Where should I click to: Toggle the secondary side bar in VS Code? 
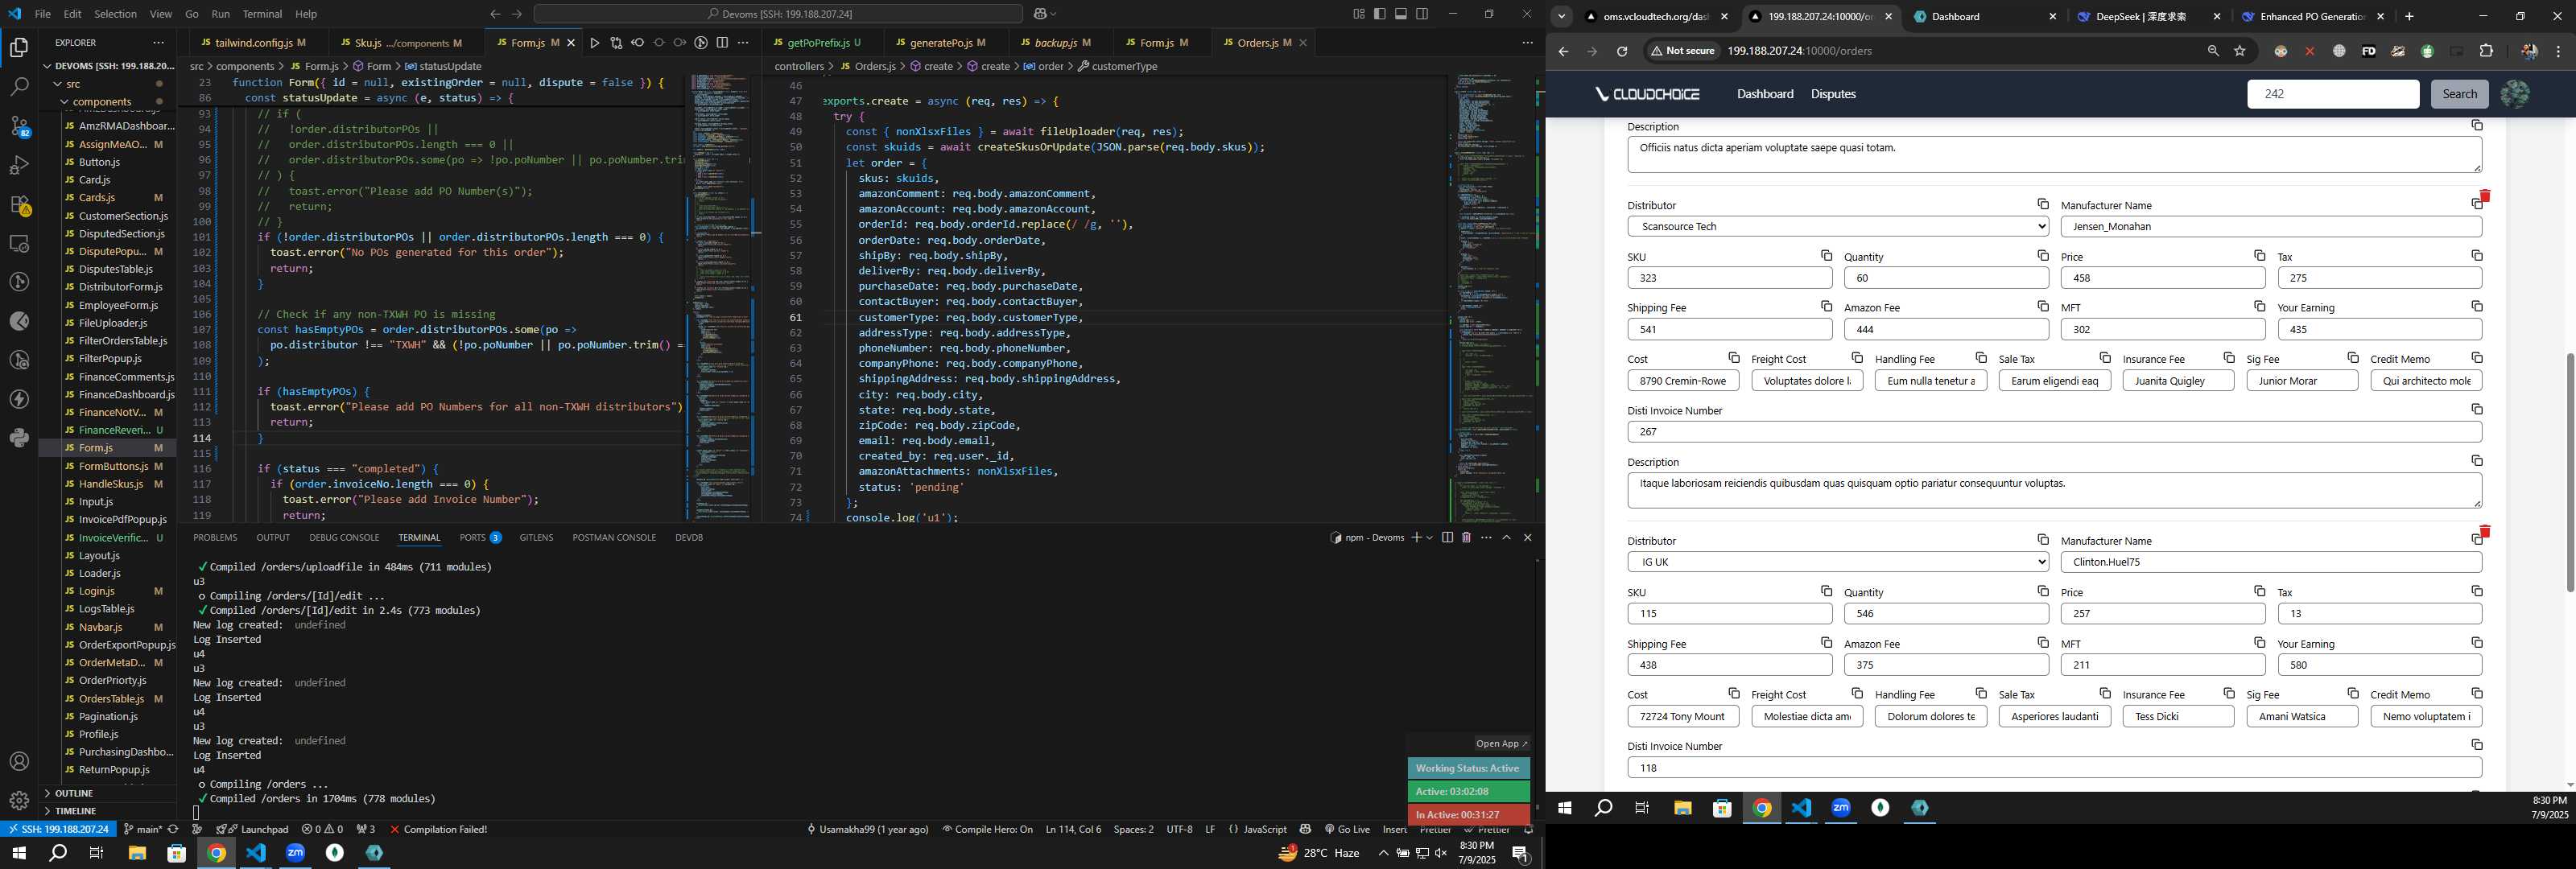(x=1422, y=14)
